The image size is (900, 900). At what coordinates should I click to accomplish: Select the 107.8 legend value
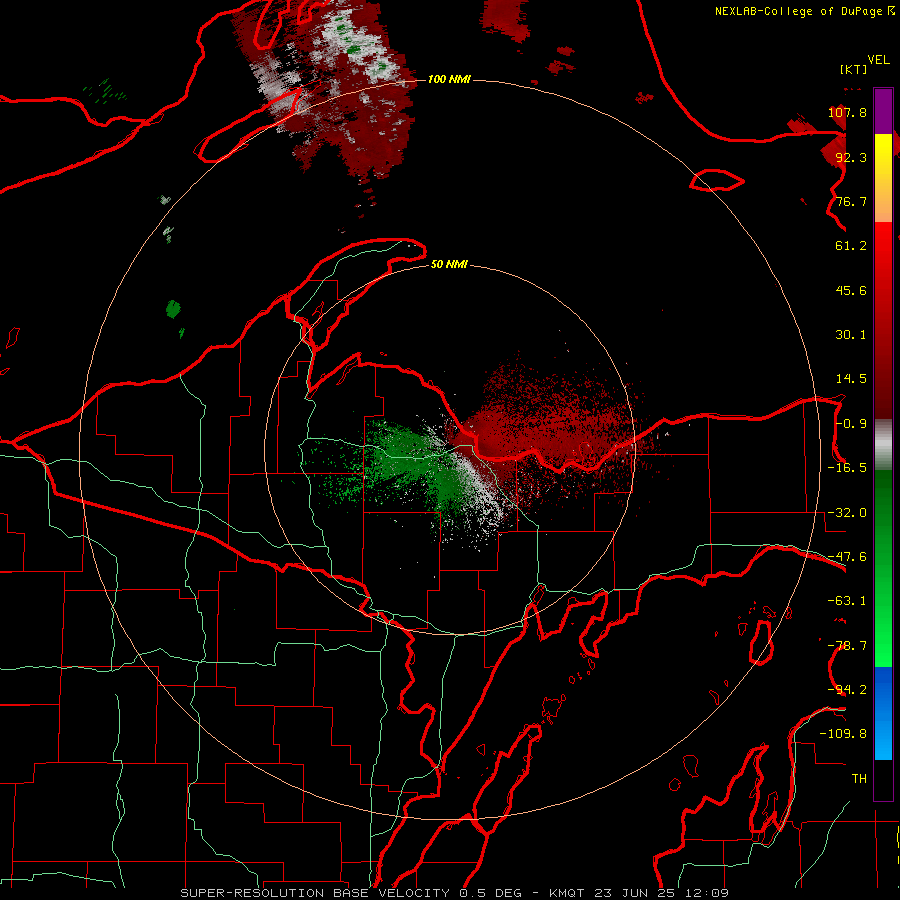coord(847,112)
